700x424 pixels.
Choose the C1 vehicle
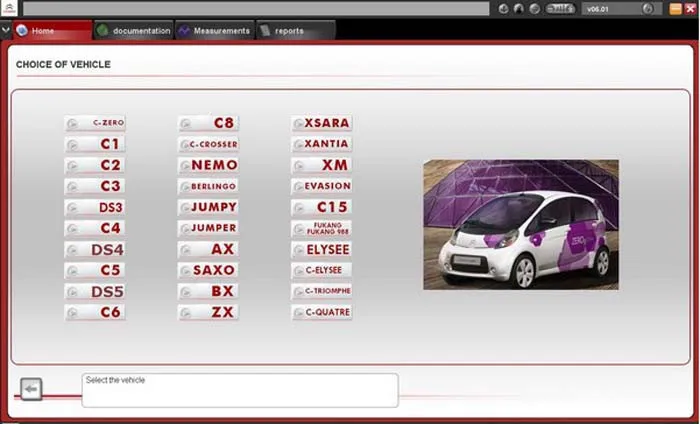(95, 144)
